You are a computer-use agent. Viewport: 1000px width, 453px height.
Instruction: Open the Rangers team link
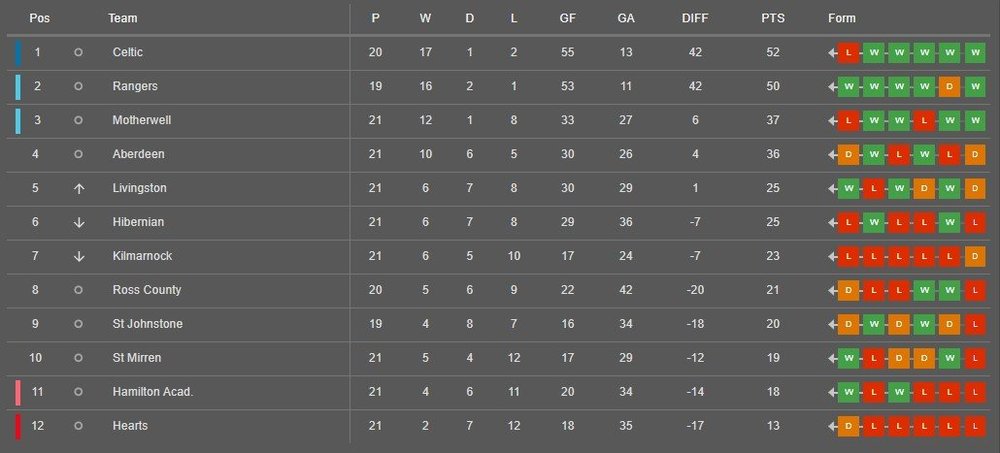pyautogui.click(x=135, y=86)
